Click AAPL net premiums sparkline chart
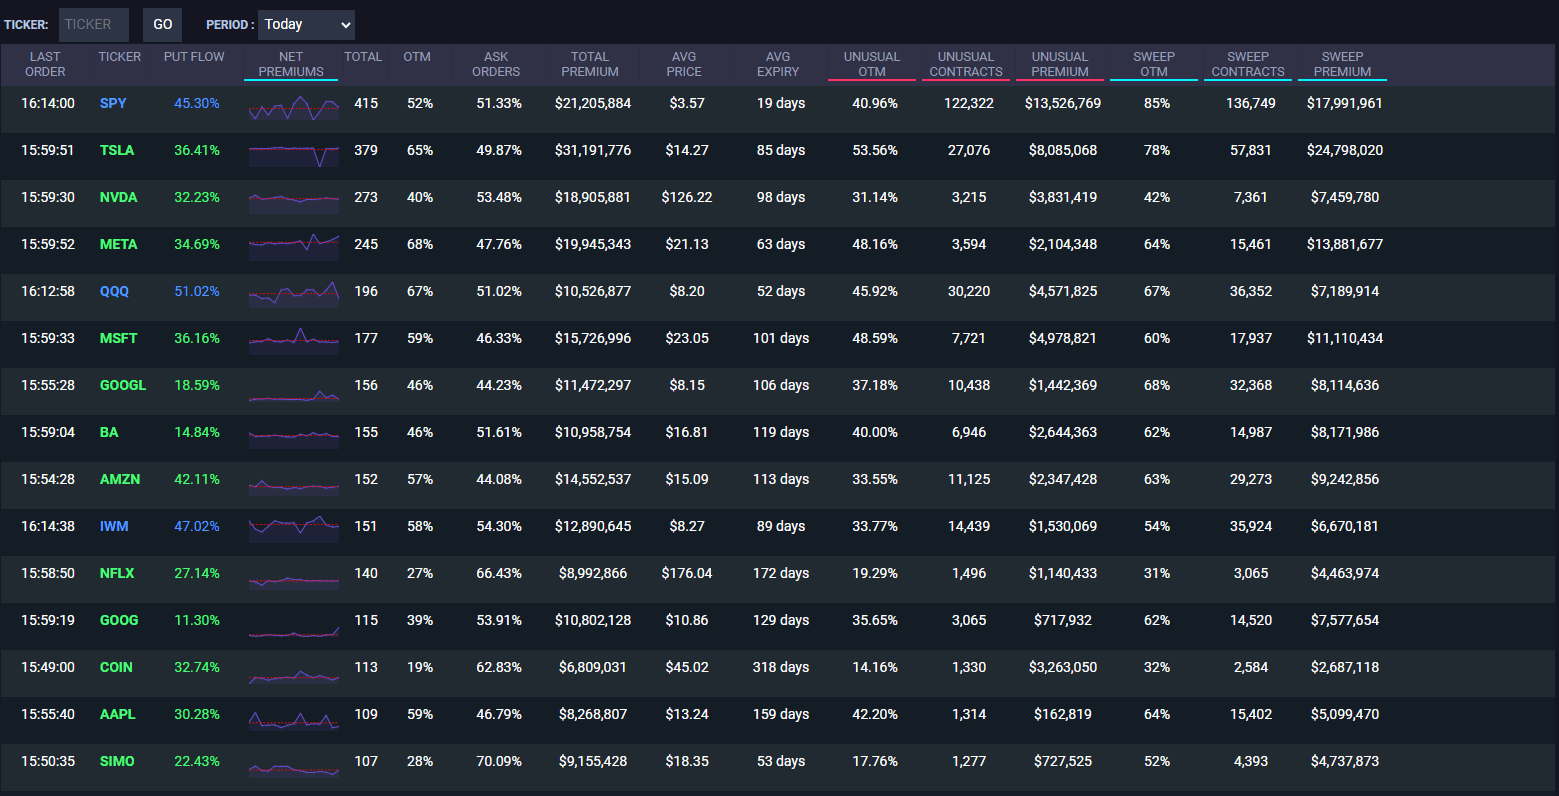Screen dimensions: 1559x796 tap(294, 718)
